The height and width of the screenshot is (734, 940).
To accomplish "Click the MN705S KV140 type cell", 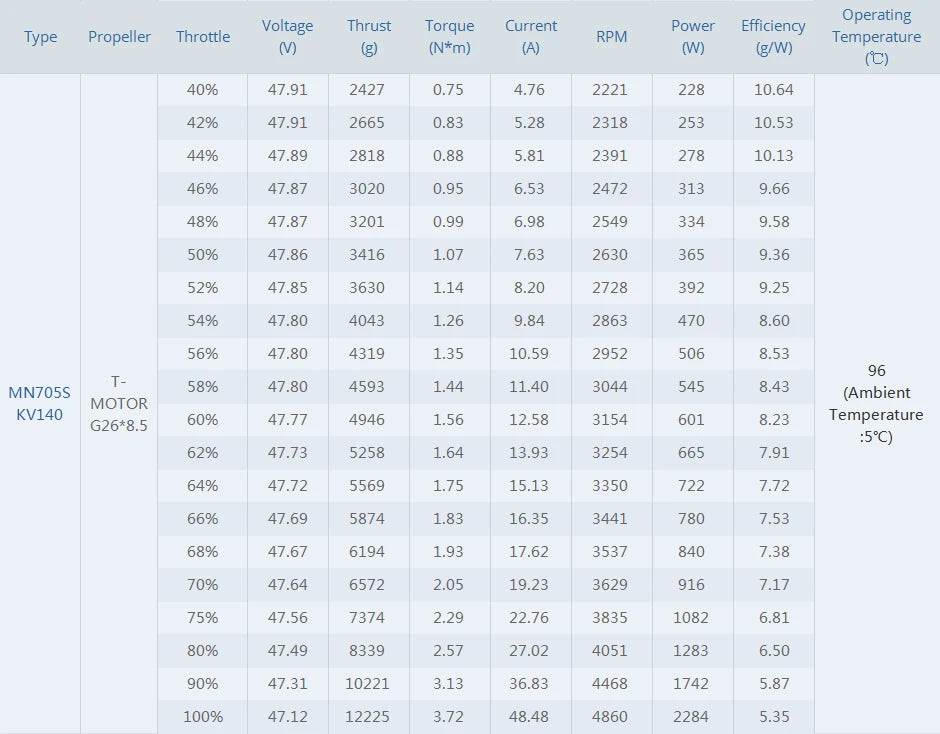I will tap(41, 403).
